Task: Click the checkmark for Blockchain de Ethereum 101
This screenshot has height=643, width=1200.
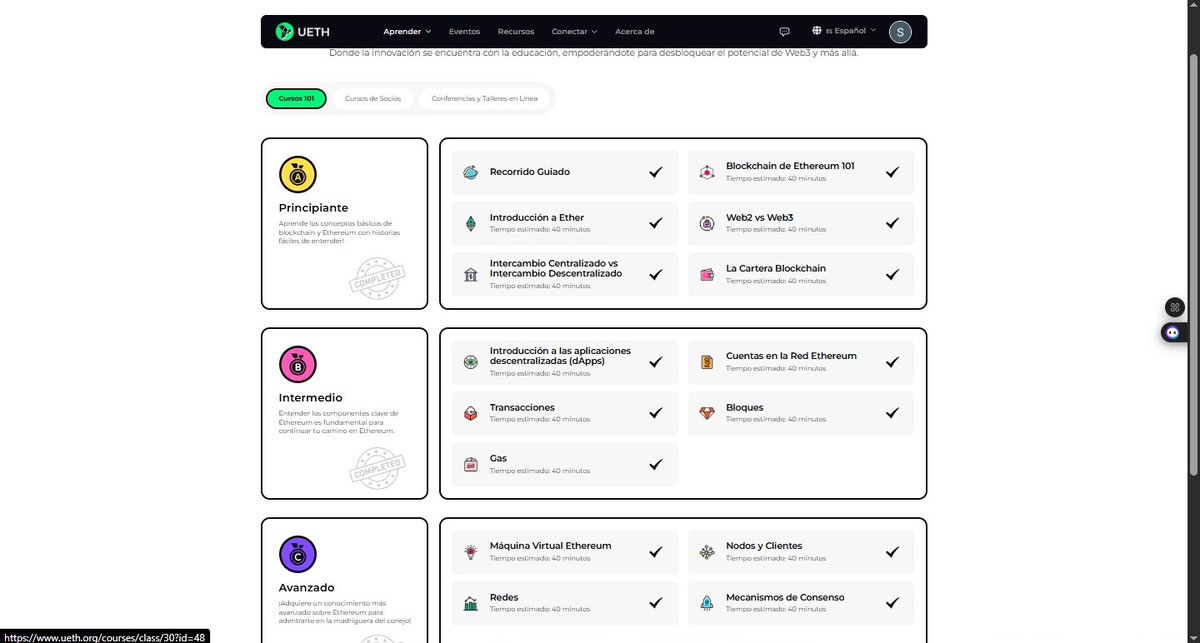Action: click(x=892, y=172)
